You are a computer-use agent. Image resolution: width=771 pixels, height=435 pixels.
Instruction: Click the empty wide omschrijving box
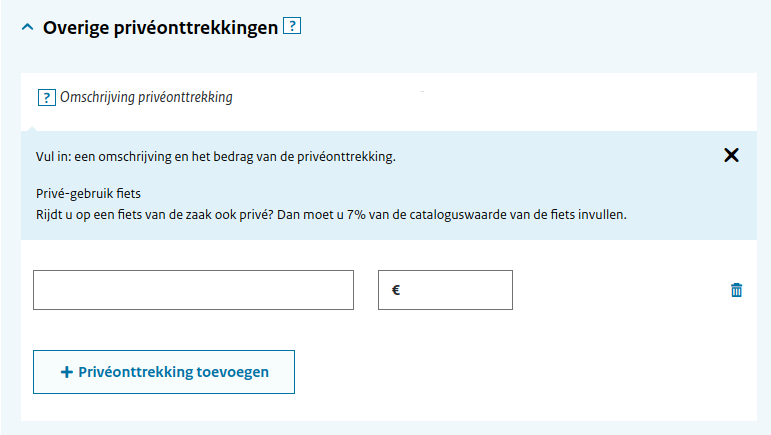click(x=193, y=290)
